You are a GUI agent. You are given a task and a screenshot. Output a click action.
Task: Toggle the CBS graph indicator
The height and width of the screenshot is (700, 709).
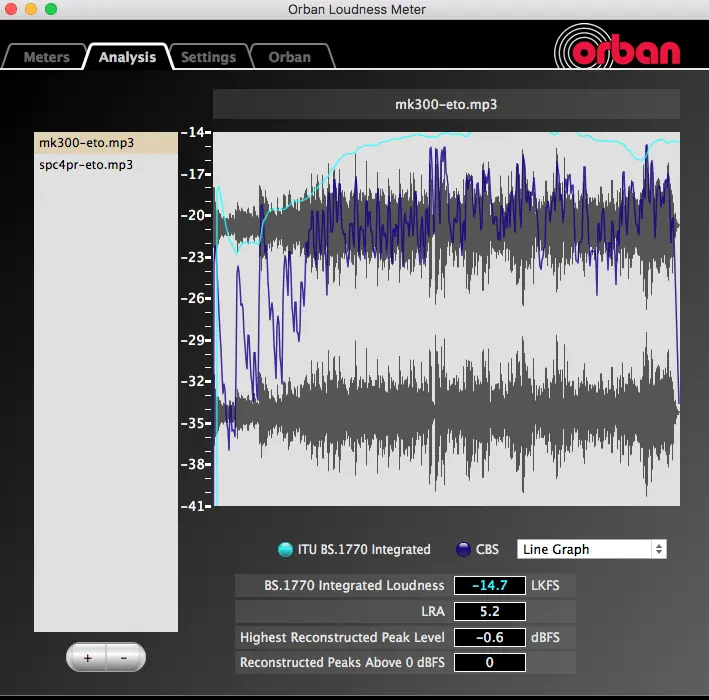click(464, 549)
